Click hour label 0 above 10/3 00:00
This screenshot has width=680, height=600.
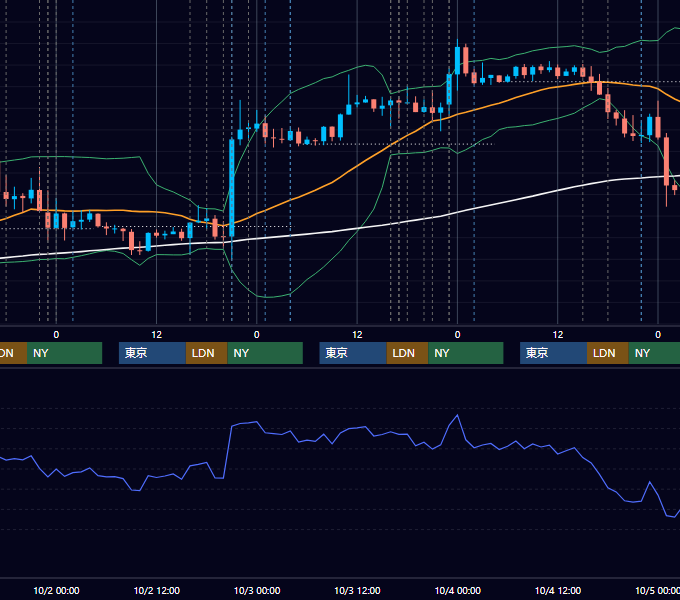257,335
